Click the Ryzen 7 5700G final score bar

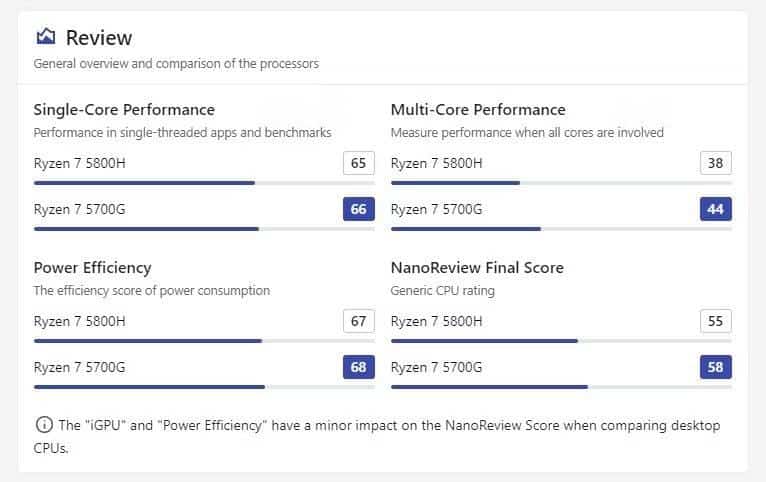pos(561,387)
